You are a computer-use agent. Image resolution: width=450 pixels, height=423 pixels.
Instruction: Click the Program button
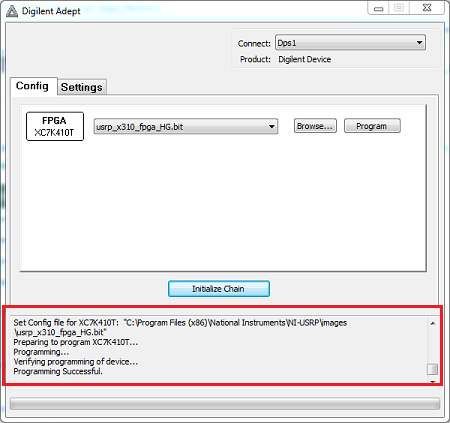[x=372, y=126]
